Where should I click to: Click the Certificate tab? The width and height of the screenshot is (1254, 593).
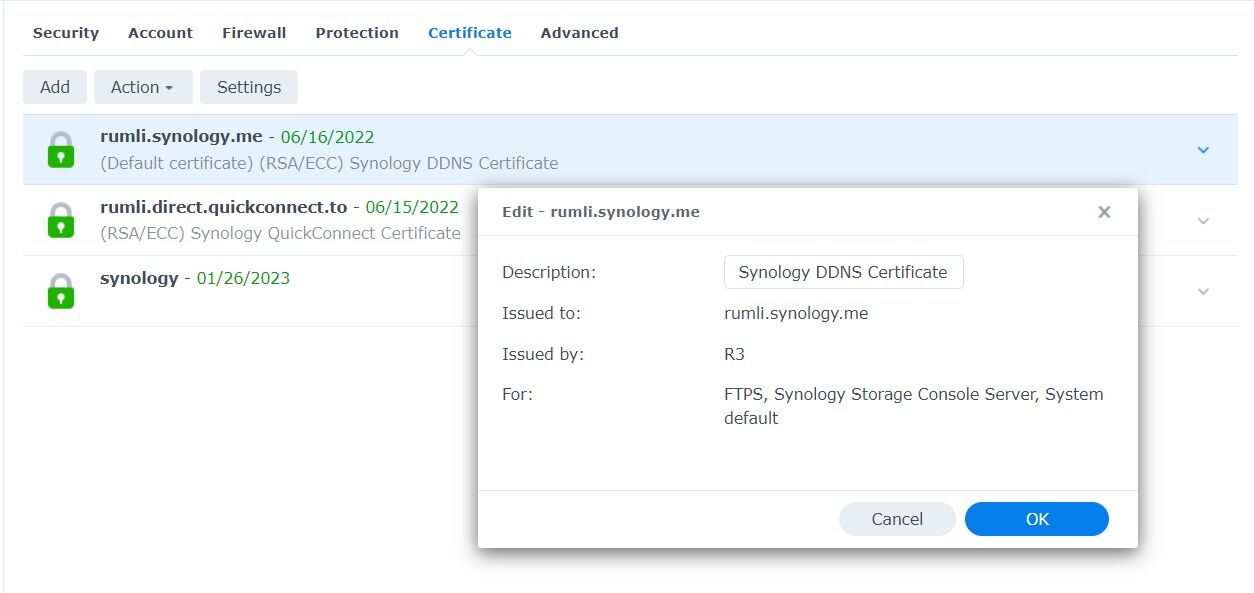point(470,33)
